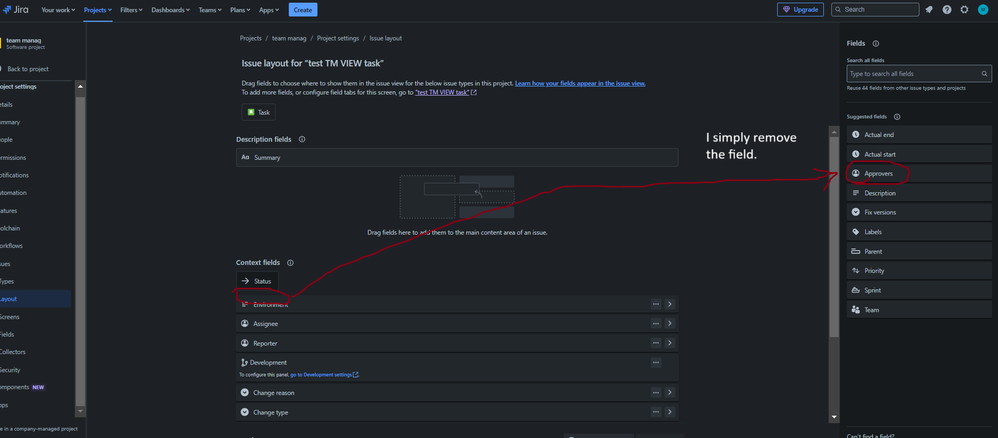Viewport: 998px width, 438px height.
Task: Expand the Assignee field chevron
Action: 669,323
